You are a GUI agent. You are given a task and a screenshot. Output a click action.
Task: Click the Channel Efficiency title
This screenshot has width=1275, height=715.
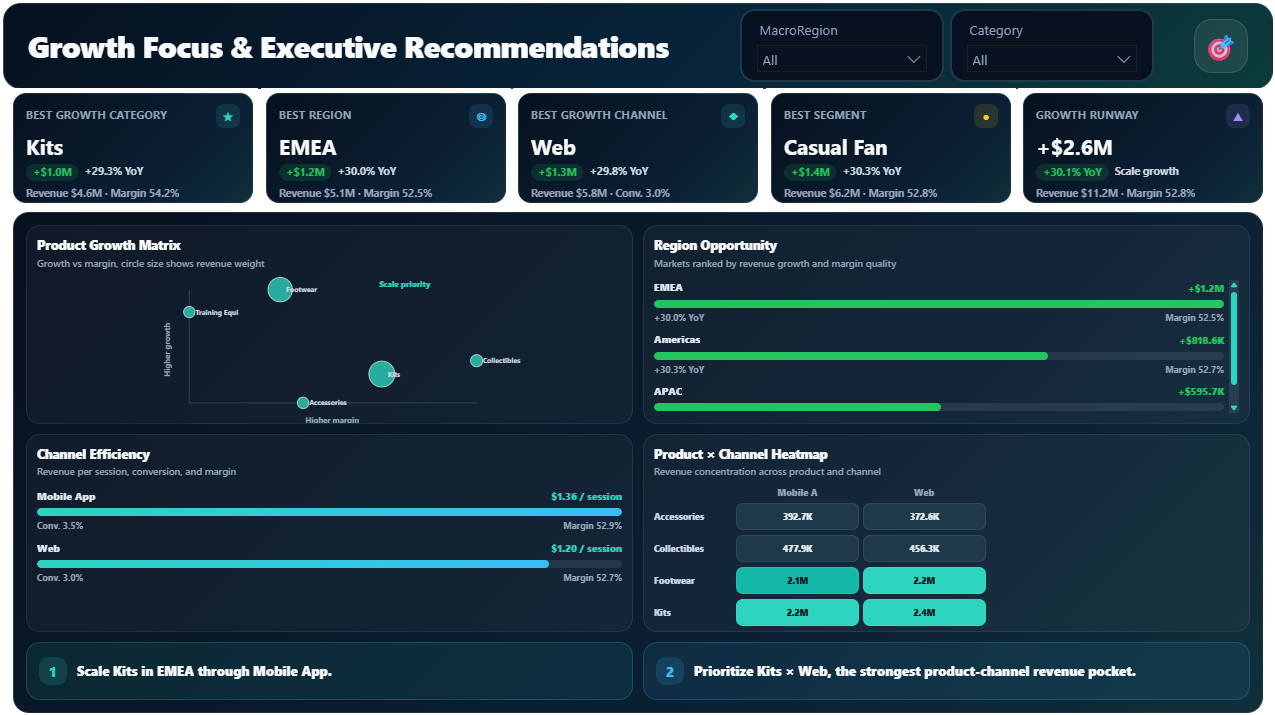pyautogui.click(x=93, y=454)
